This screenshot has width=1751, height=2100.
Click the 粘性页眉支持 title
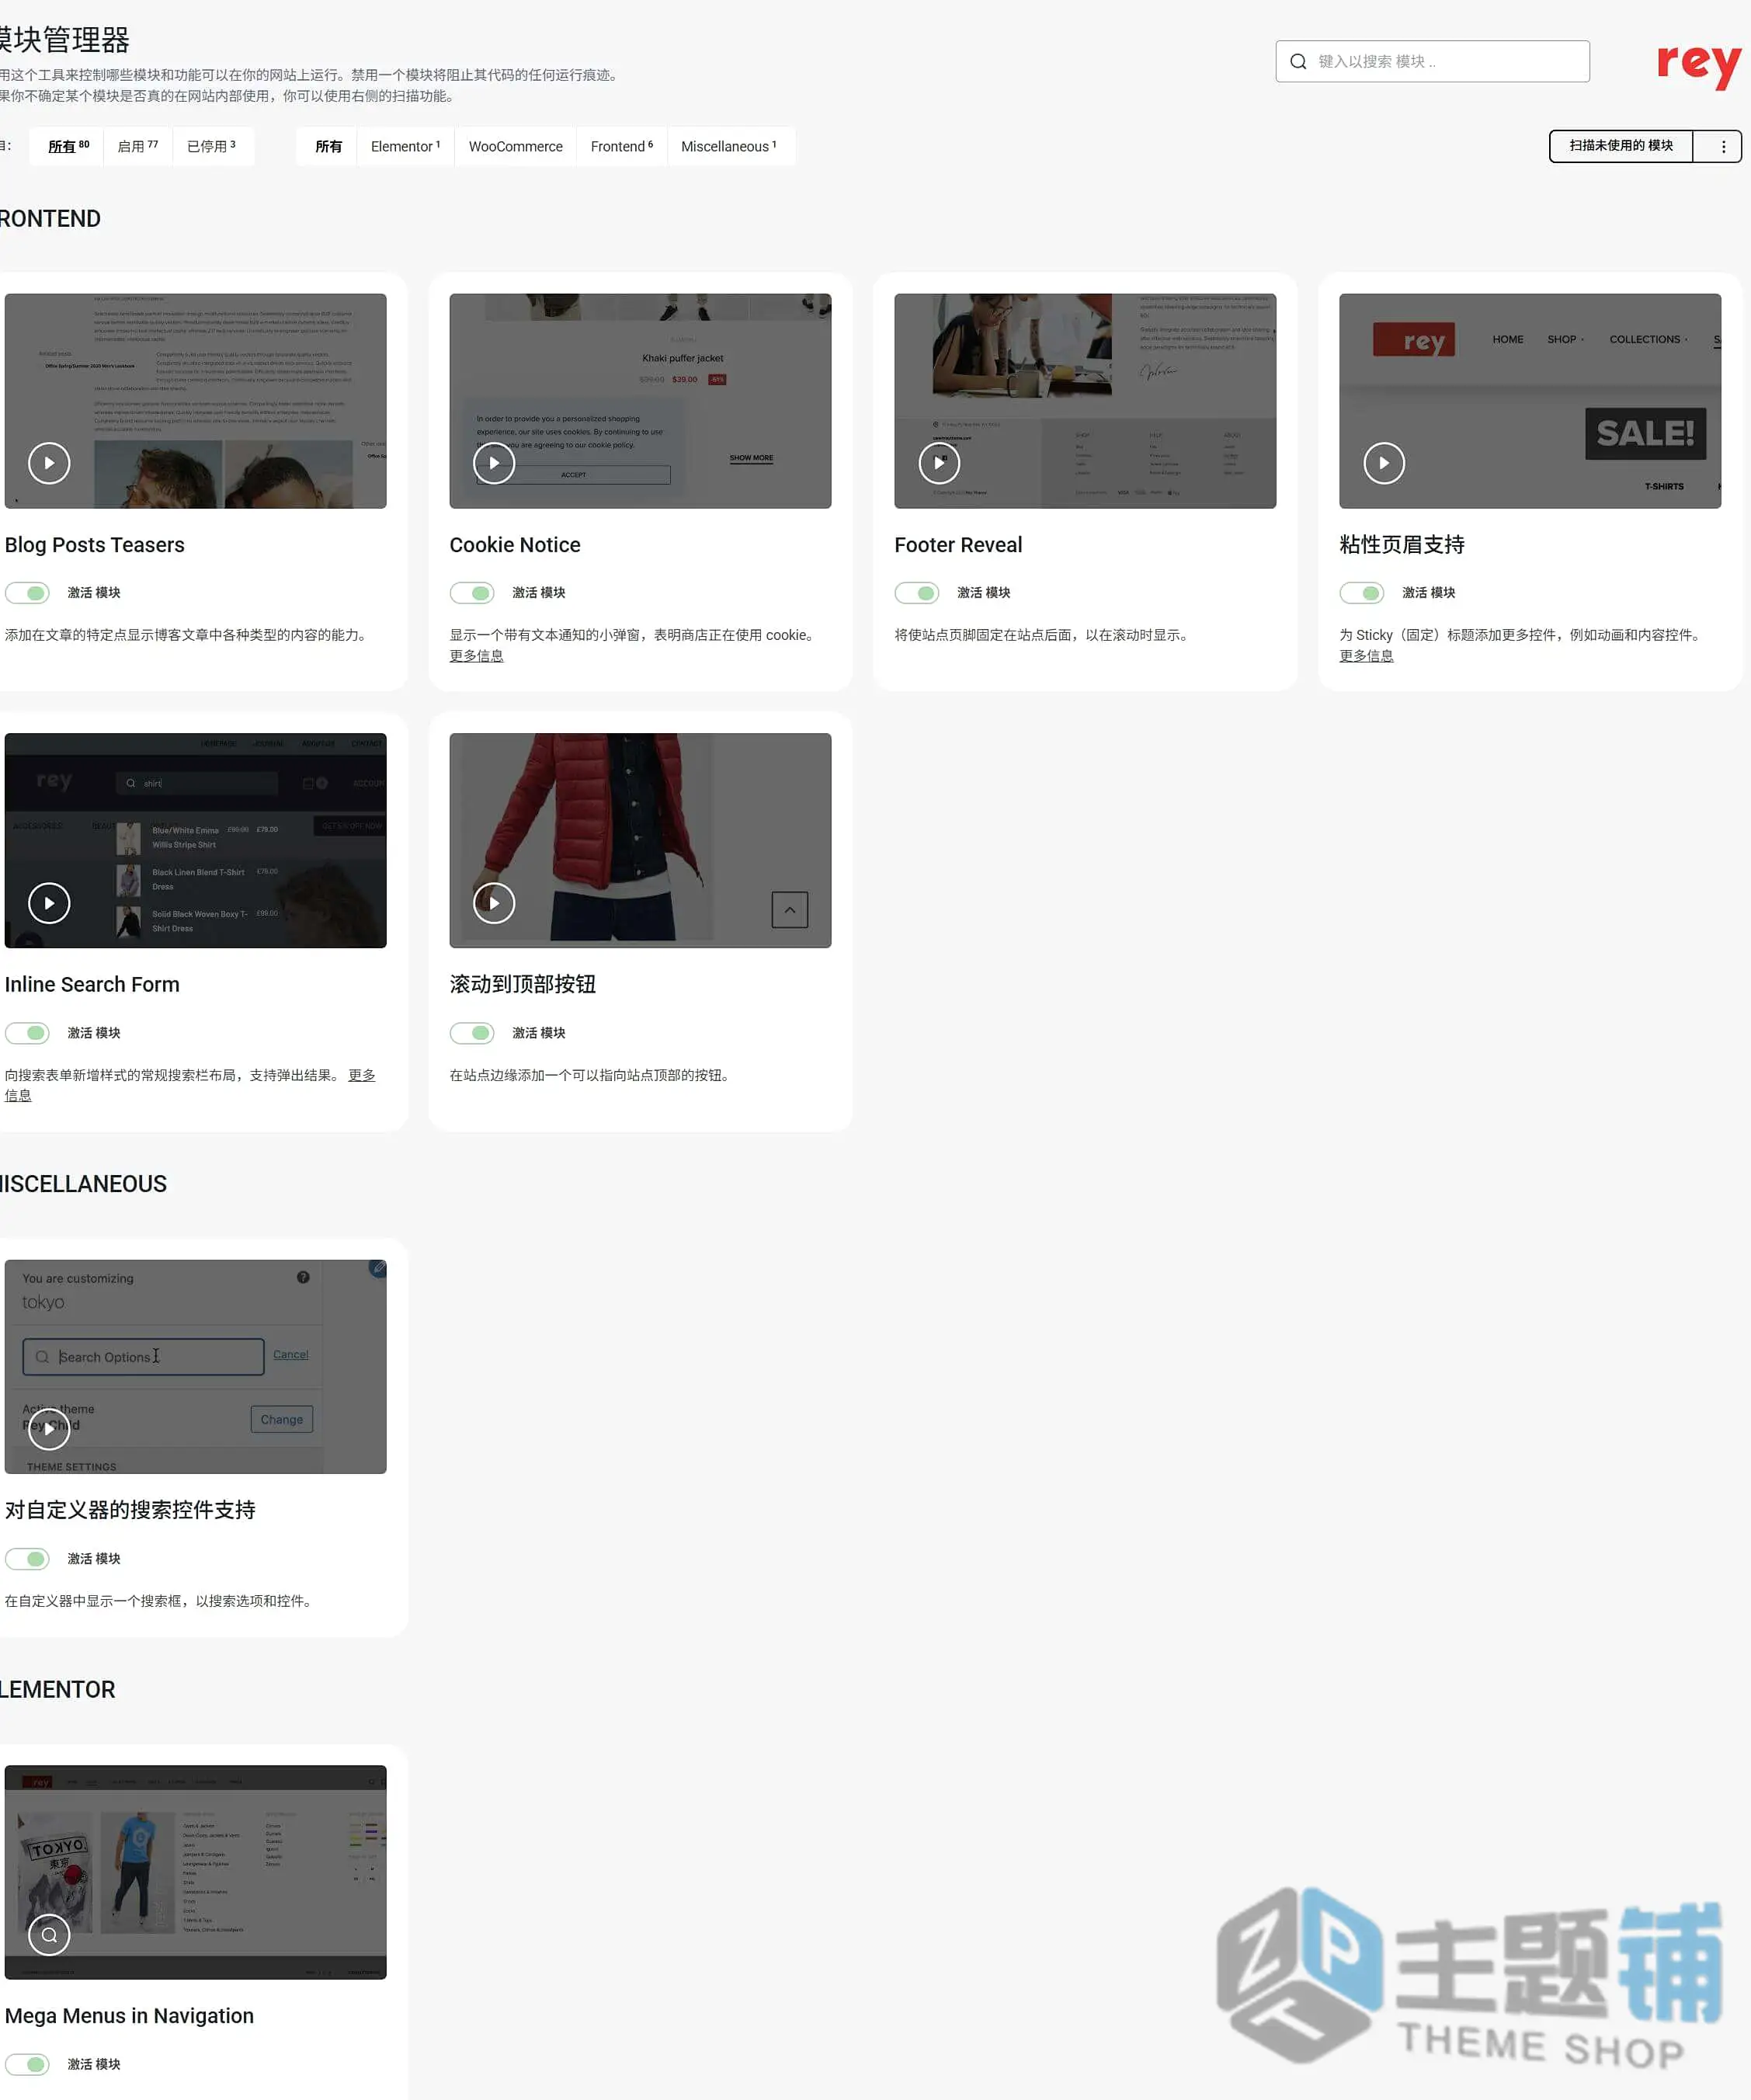tap(1402, 545)
